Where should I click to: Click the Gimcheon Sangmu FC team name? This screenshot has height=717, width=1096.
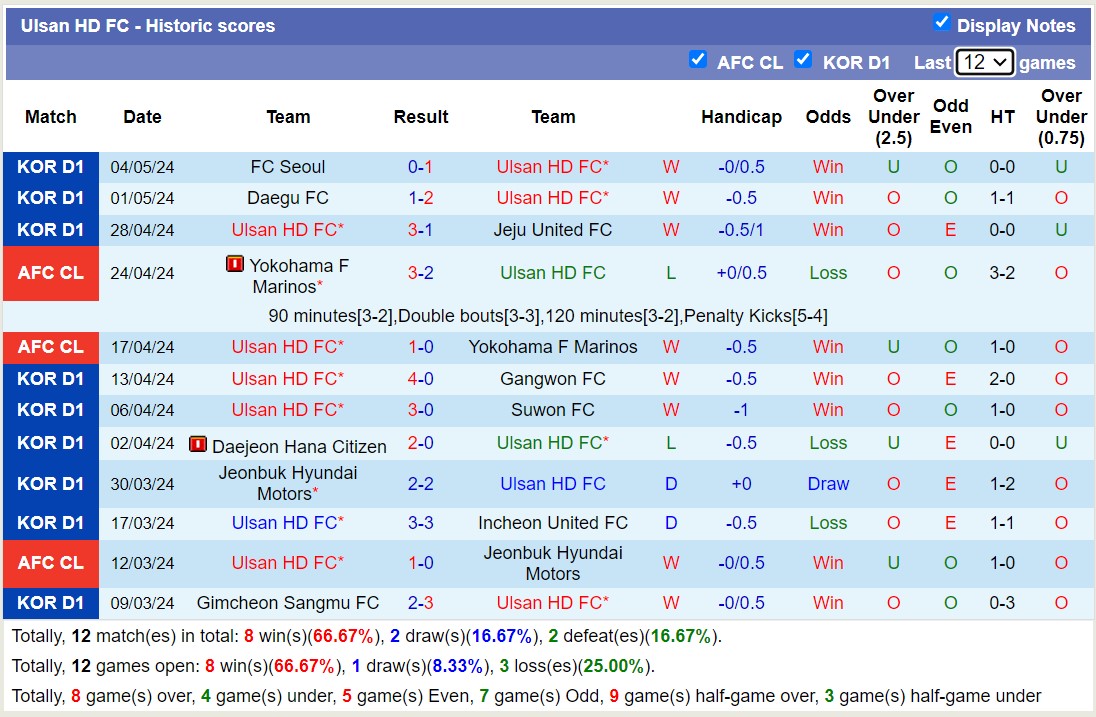pyautogui.click(x=288, y=603)
